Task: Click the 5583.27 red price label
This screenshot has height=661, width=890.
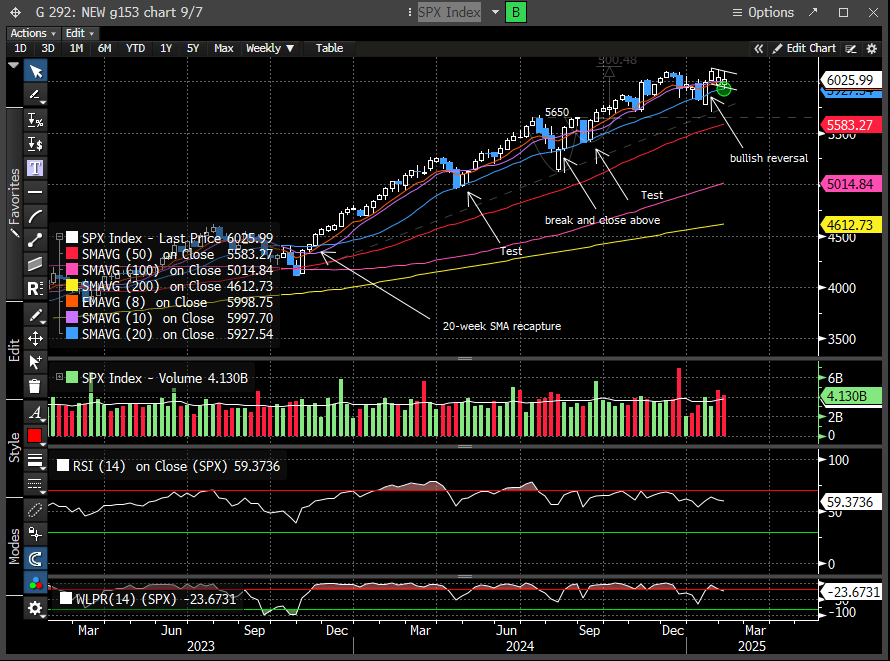Action: (850, 125)
